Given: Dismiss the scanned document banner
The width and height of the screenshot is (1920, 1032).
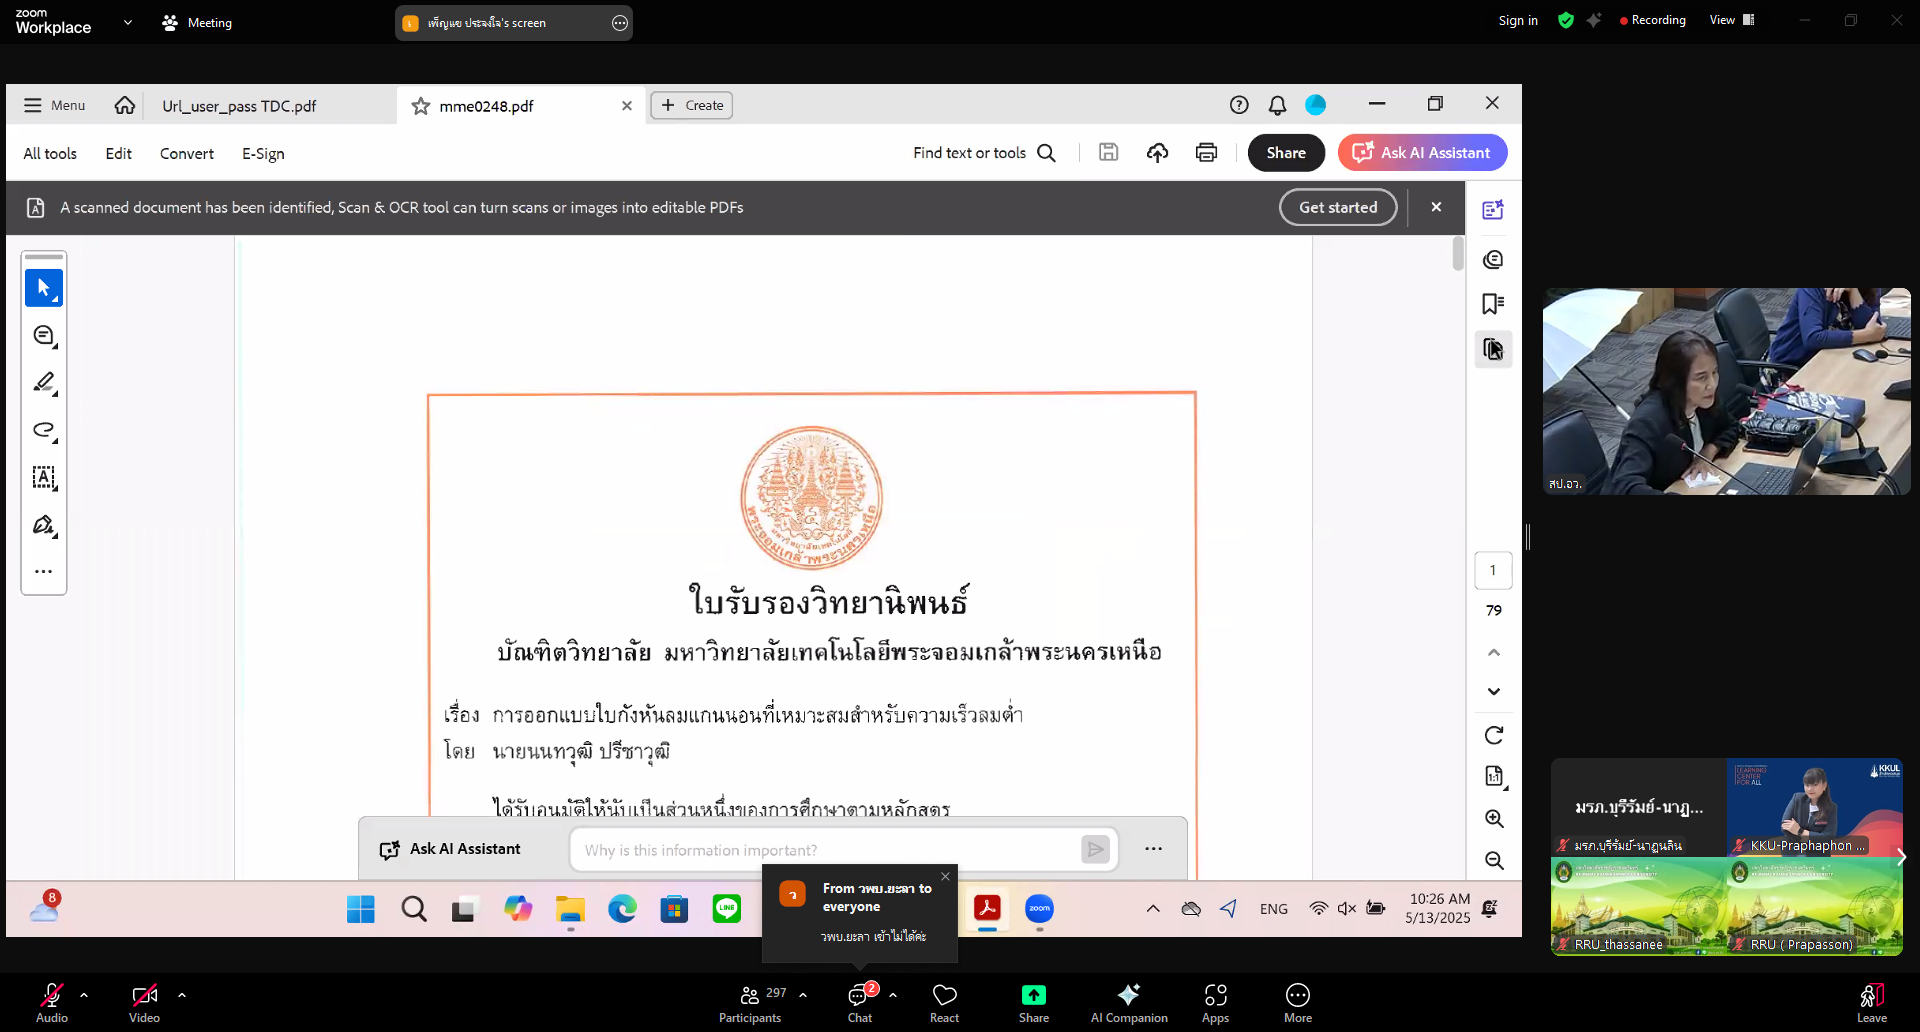Looking at the screenshot, I should [x=1436, y=207].
